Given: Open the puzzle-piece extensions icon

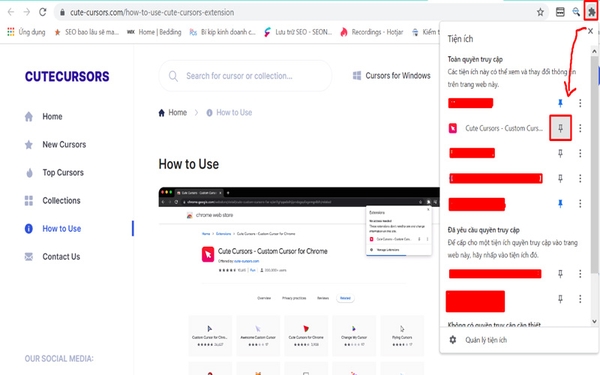Looking at the screenshot, I should point(591,12).
